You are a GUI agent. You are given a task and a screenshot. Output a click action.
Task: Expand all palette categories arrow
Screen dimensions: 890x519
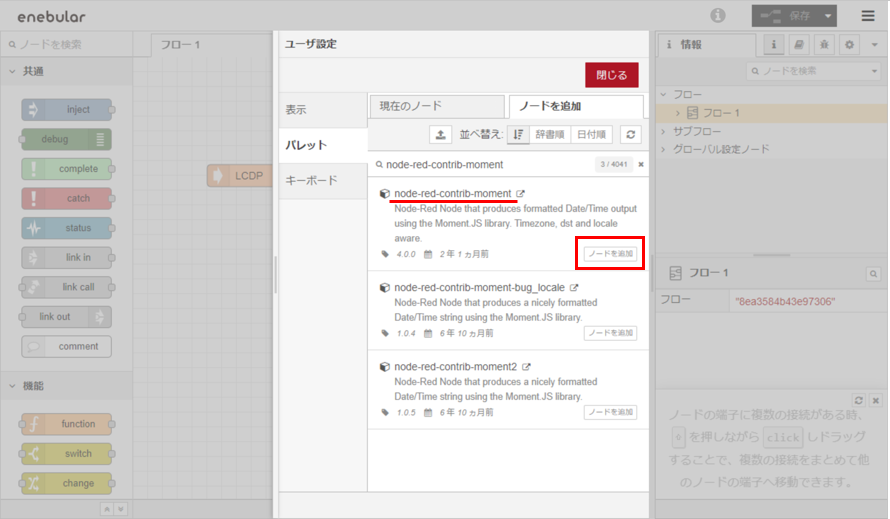click(120, 509)
